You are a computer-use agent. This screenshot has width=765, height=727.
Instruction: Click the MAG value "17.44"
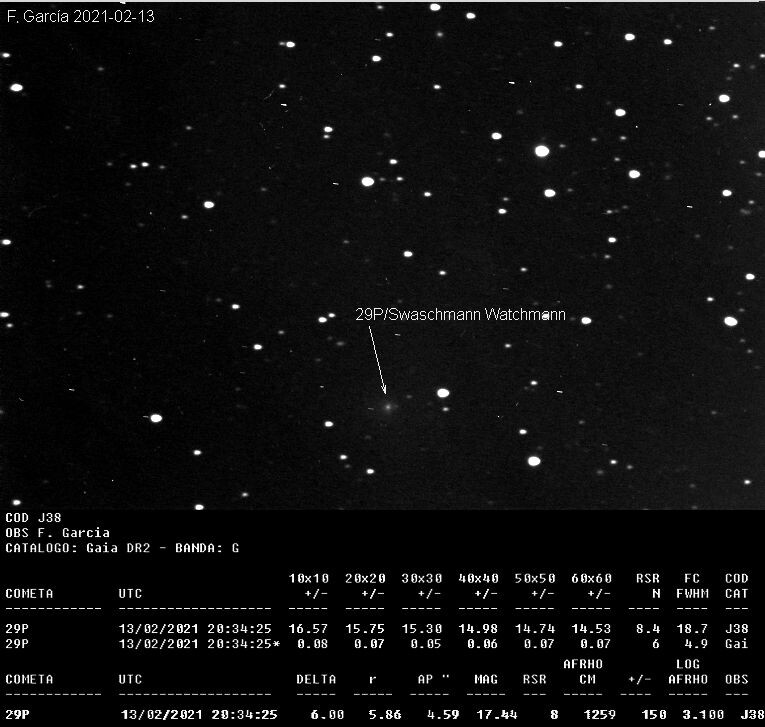[x=497, y=715]
